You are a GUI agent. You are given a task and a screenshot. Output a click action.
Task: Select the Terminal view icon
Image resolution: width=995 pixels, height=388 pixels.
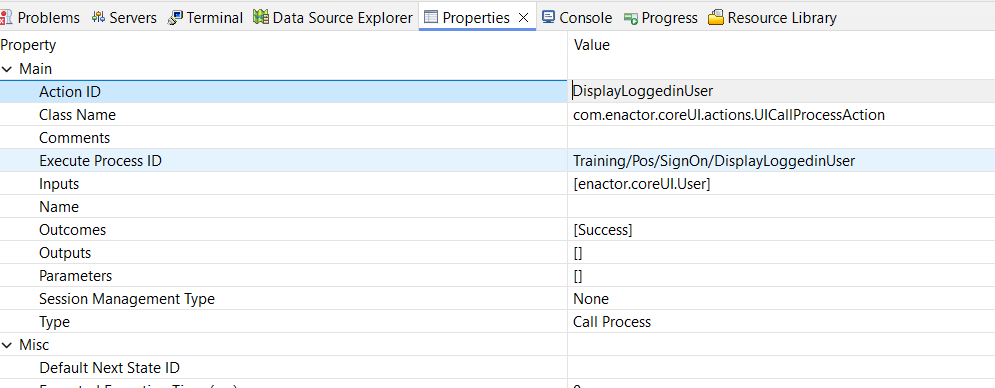click(x=175, y=18)
